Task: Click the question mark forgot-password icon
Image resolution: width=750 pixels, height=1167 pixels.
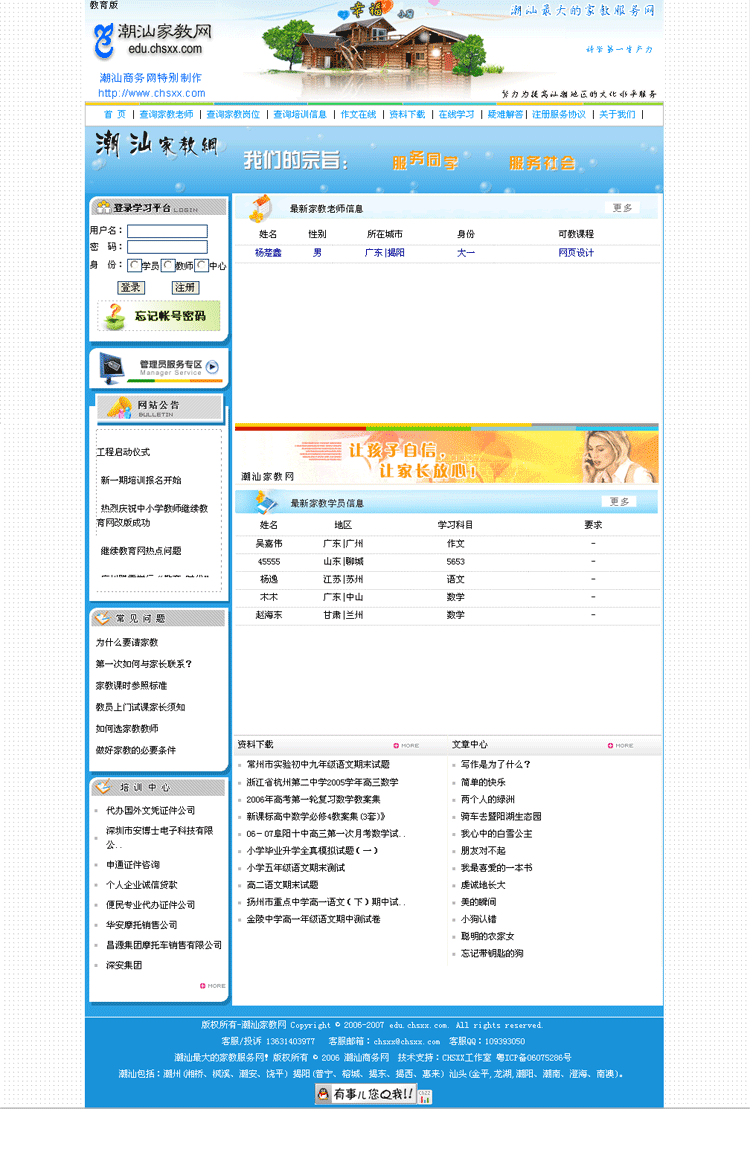Action: coord(116,316)
